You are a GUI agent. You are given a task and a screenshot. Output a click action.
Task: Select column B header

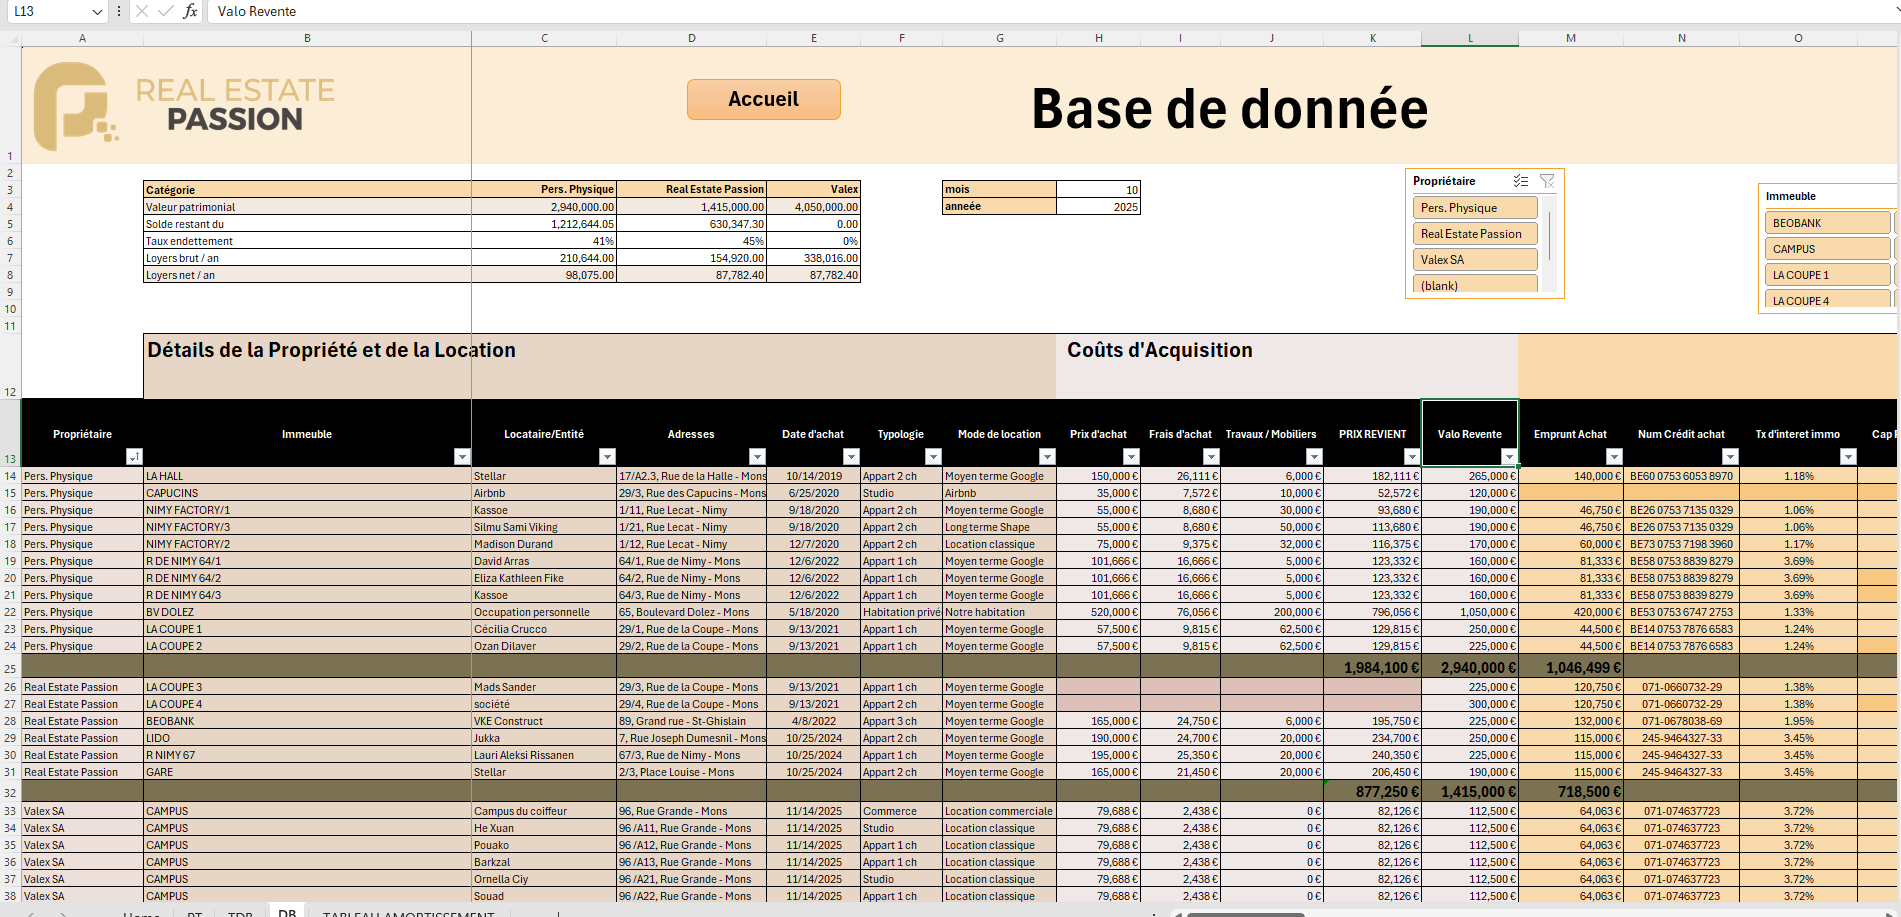(307, 38)
